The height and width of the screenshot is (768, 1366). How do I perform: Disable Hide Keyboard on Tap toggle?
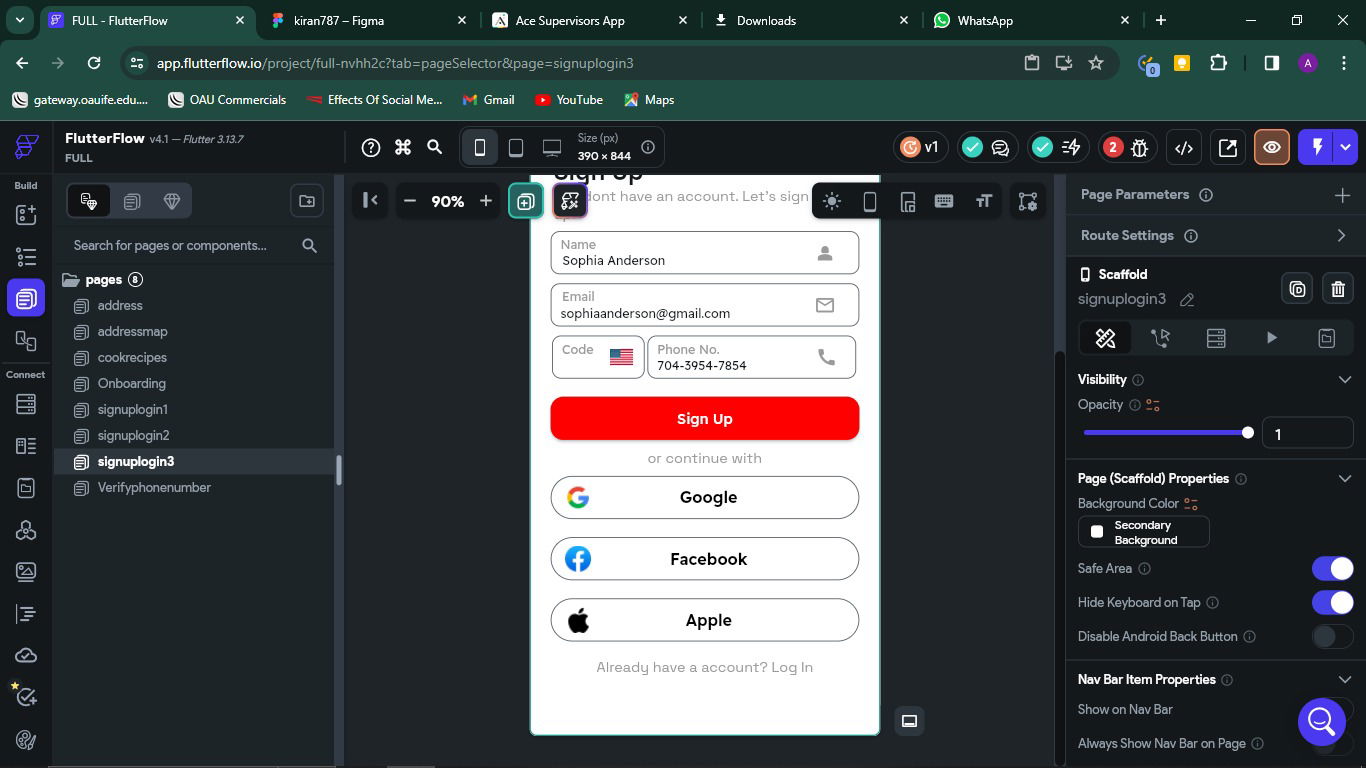click(x=1332, y=603)
